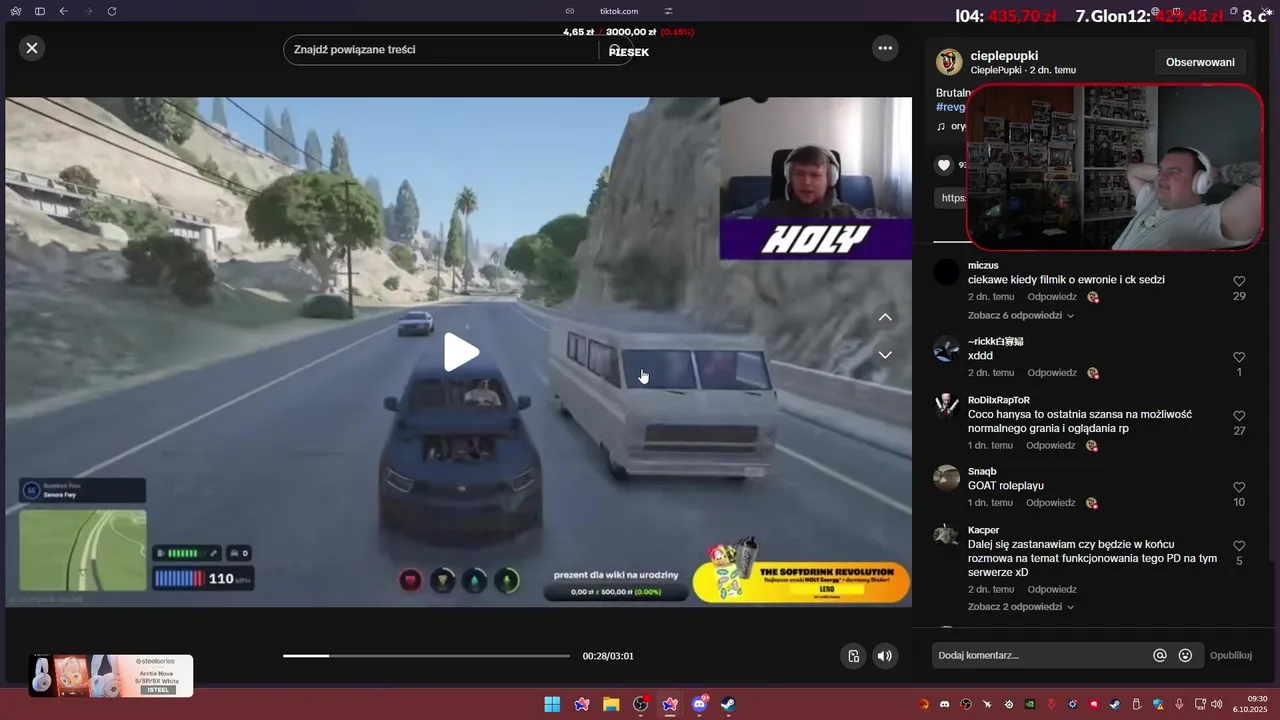Play the paused TikTok video
The height and width of the screenshot is (720, 1280).
460,352
